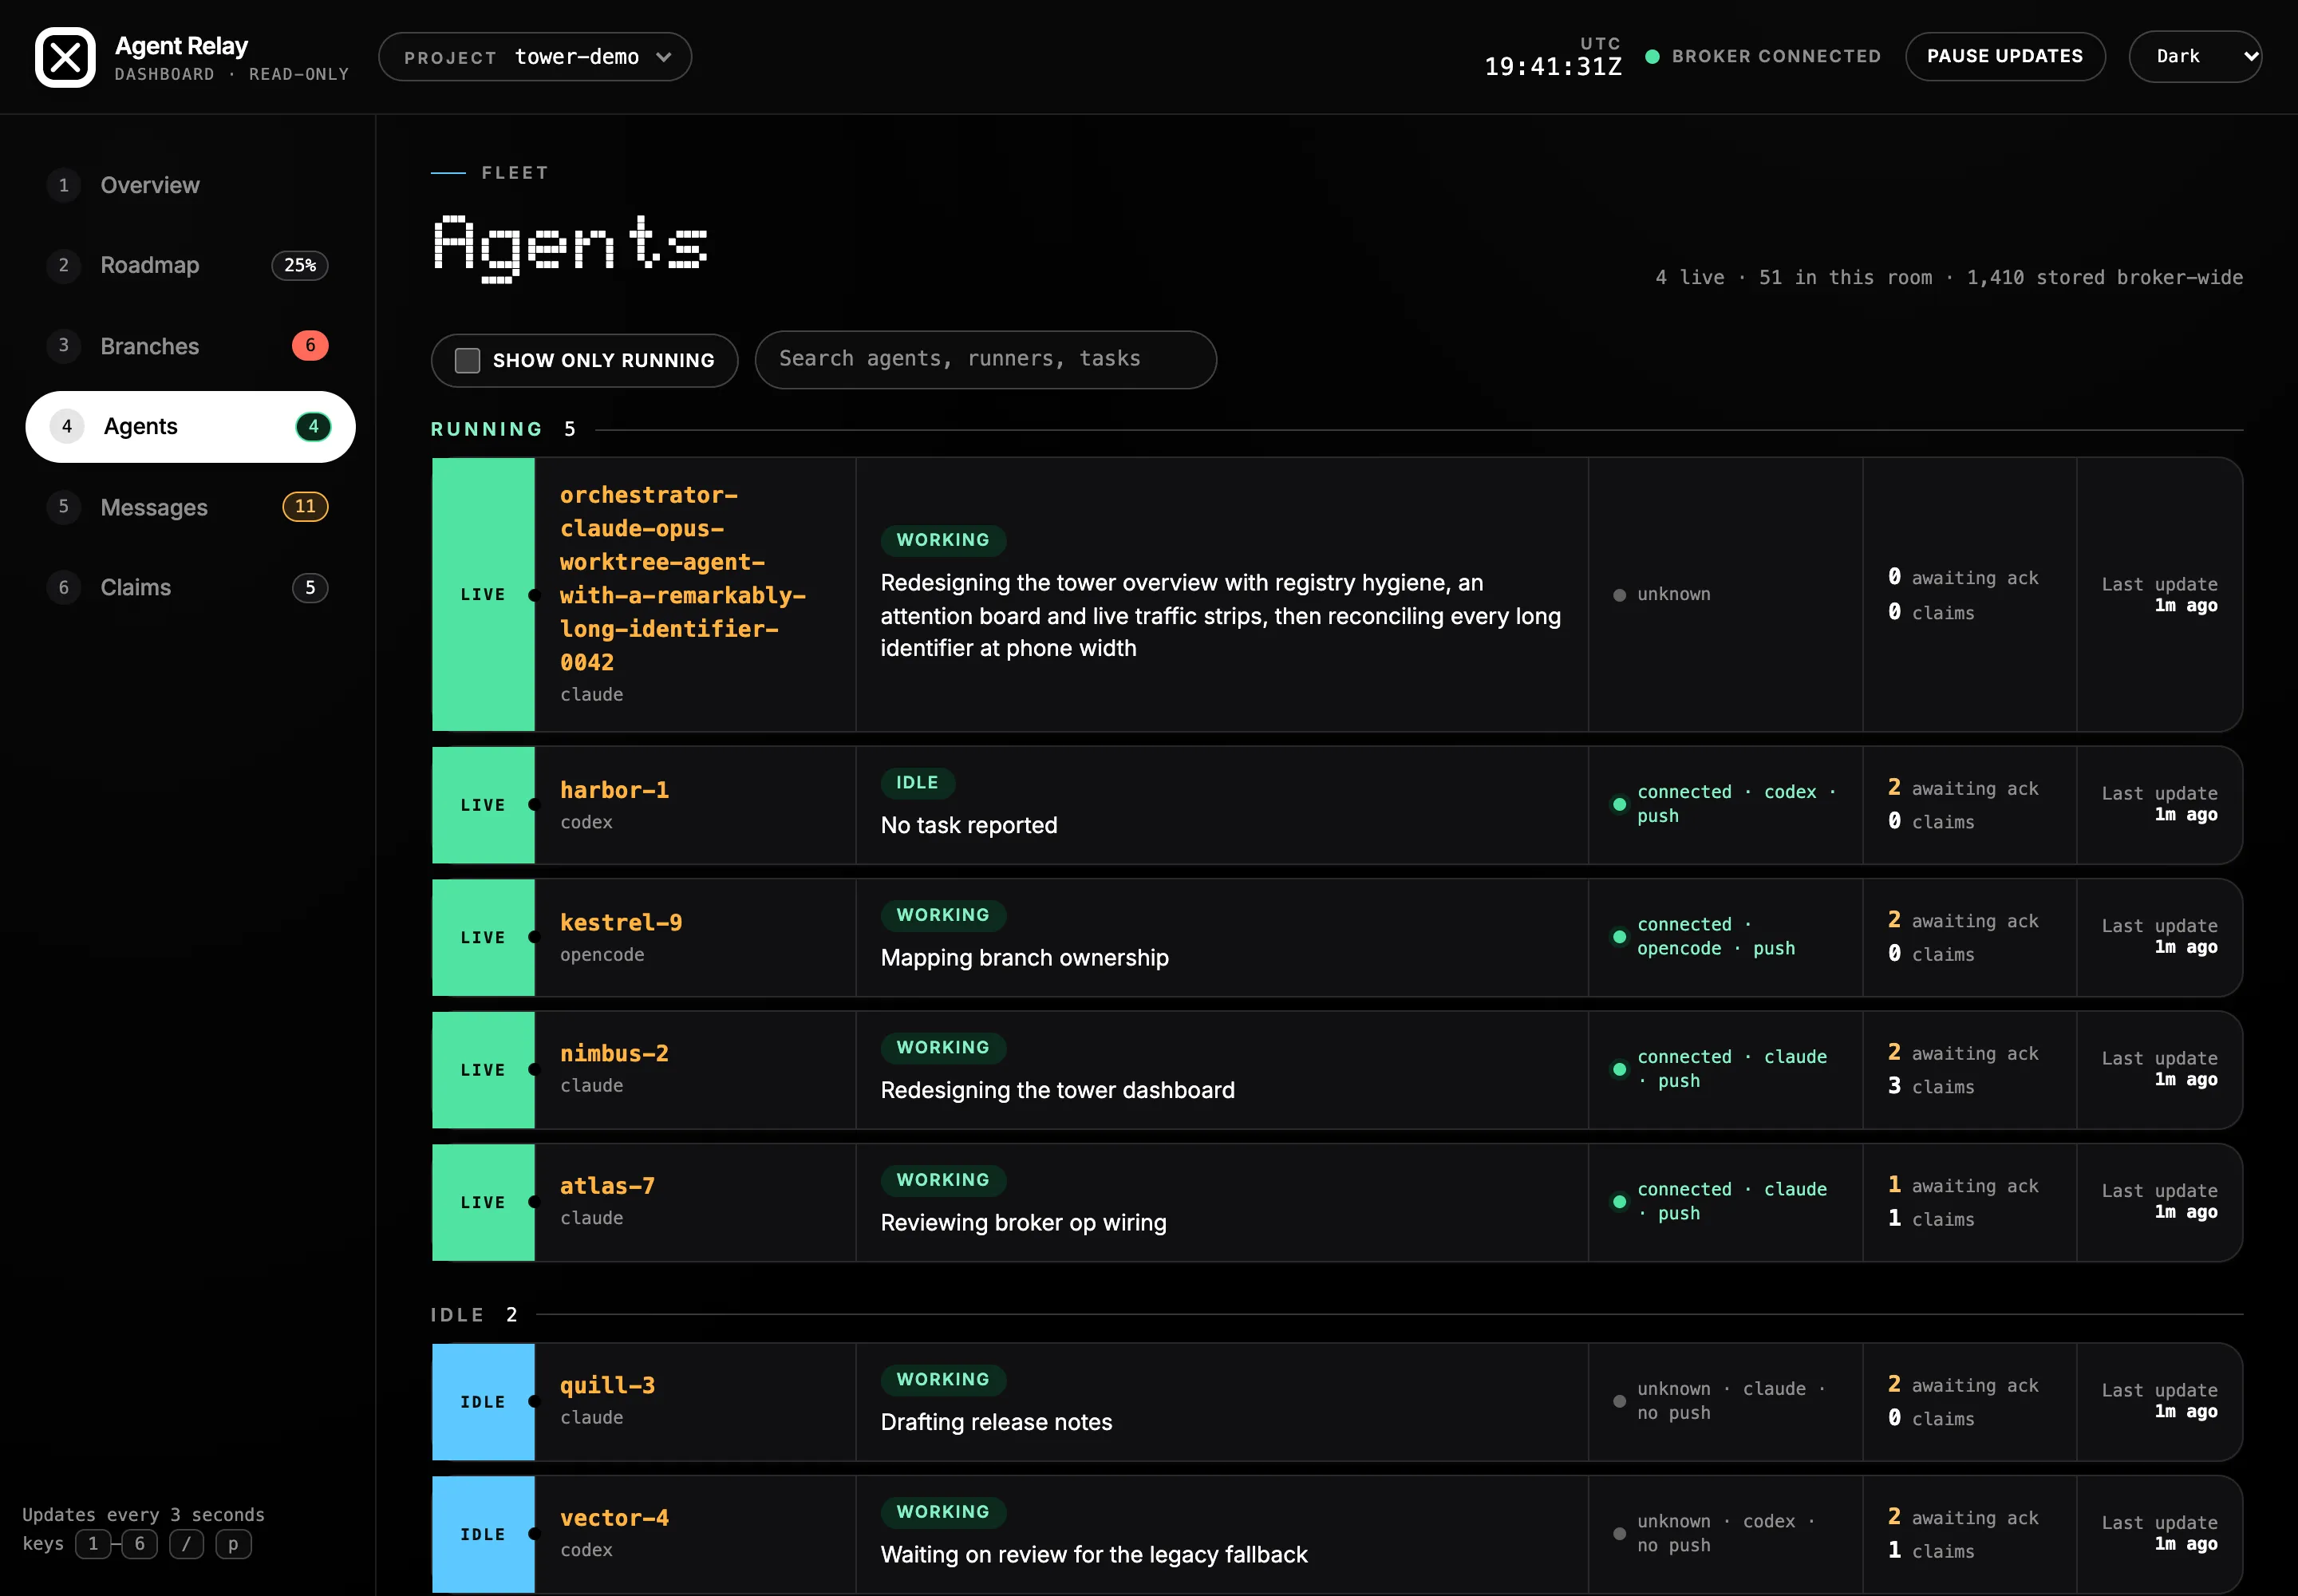Open the Branches section

190,346
